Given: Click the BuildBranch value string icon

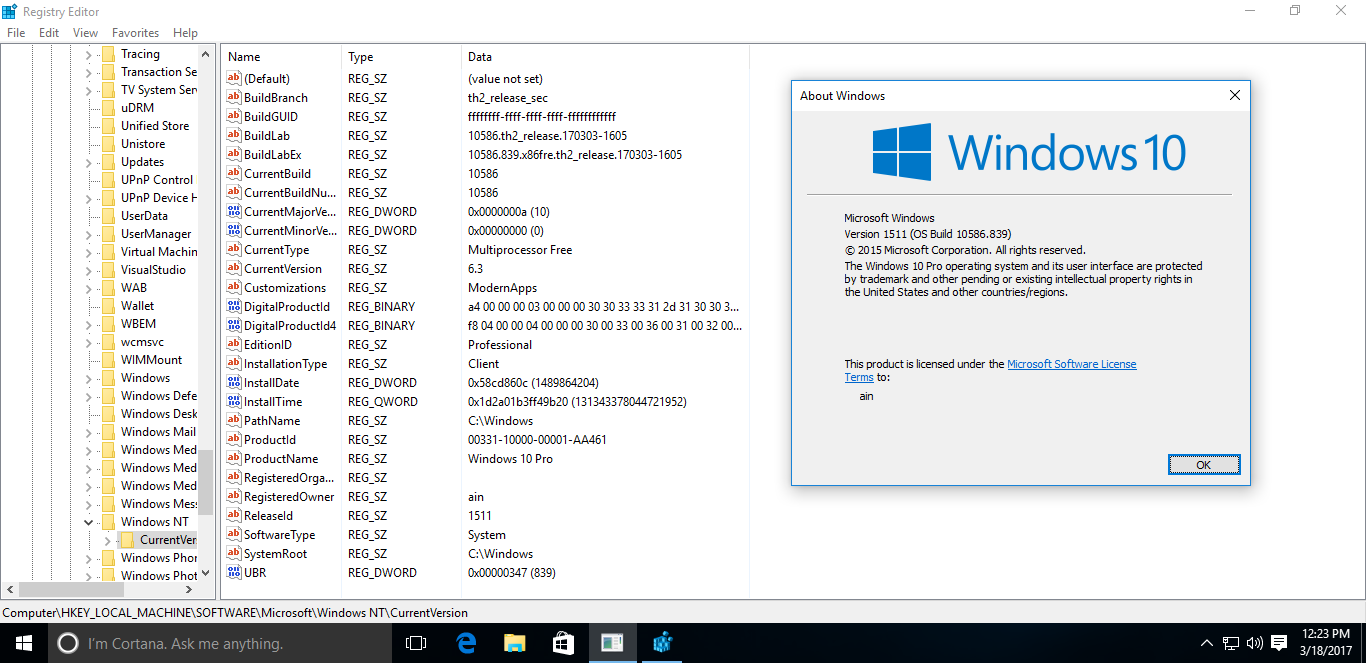Looking at the screenshot, I should pyautogui.click(x=234, y=98).
